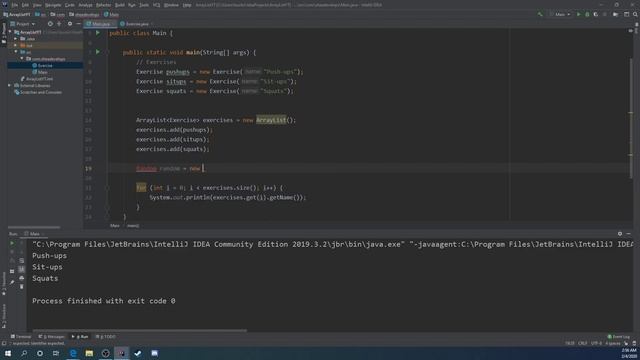Locate current file in Project panel
Screen dimensions: 640x360
[x=50, y=24]
